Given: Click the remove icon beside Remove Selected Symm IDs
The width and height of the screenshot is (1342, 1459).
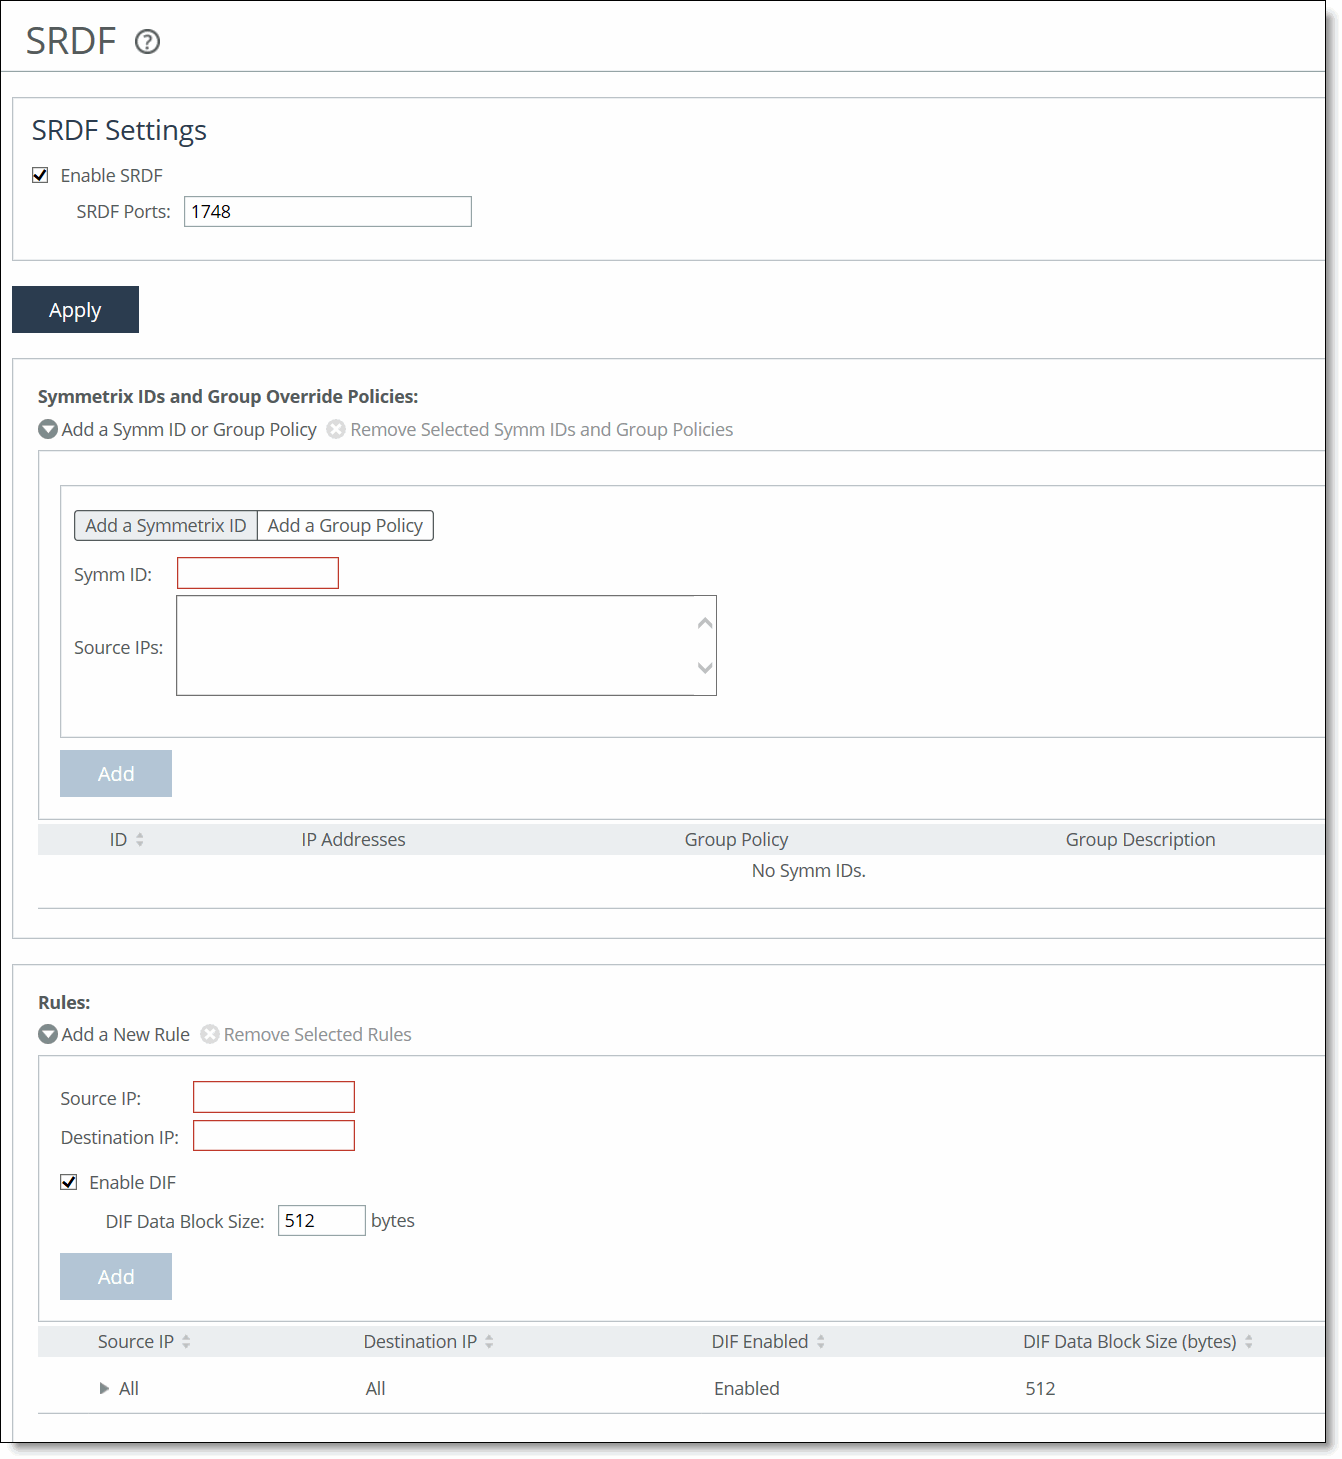Looking at the screenshot, I should [337, 429].
